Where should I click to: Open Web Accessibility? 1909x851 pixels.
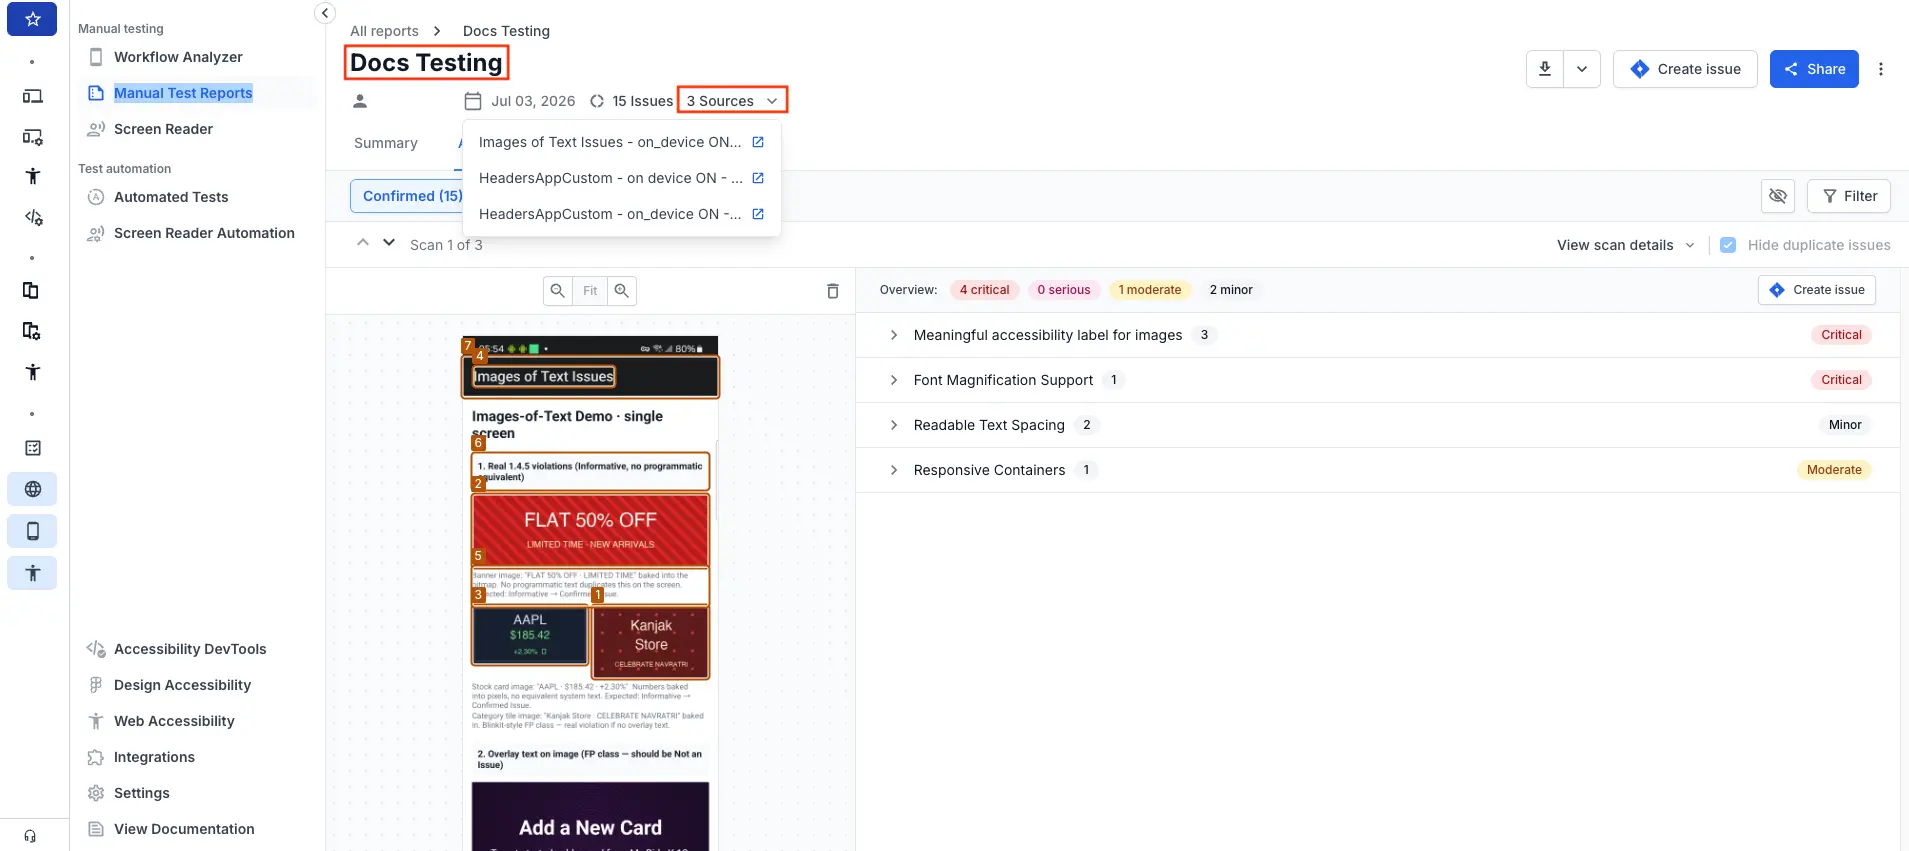[x=174, y=721]
